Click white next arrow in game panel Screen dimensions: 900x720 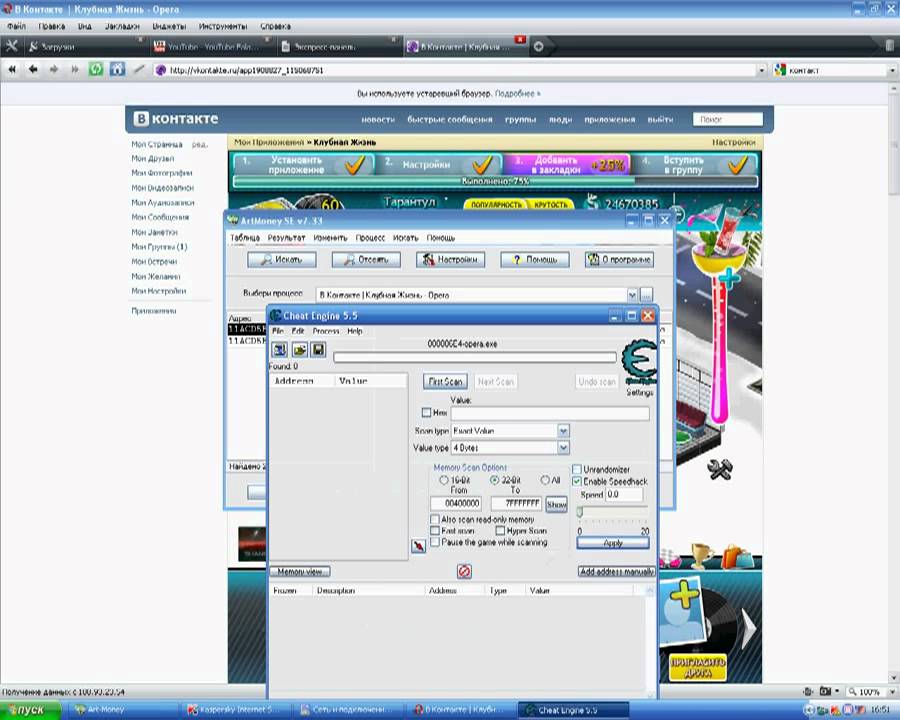pyautogui.click(x=748, y=629)
